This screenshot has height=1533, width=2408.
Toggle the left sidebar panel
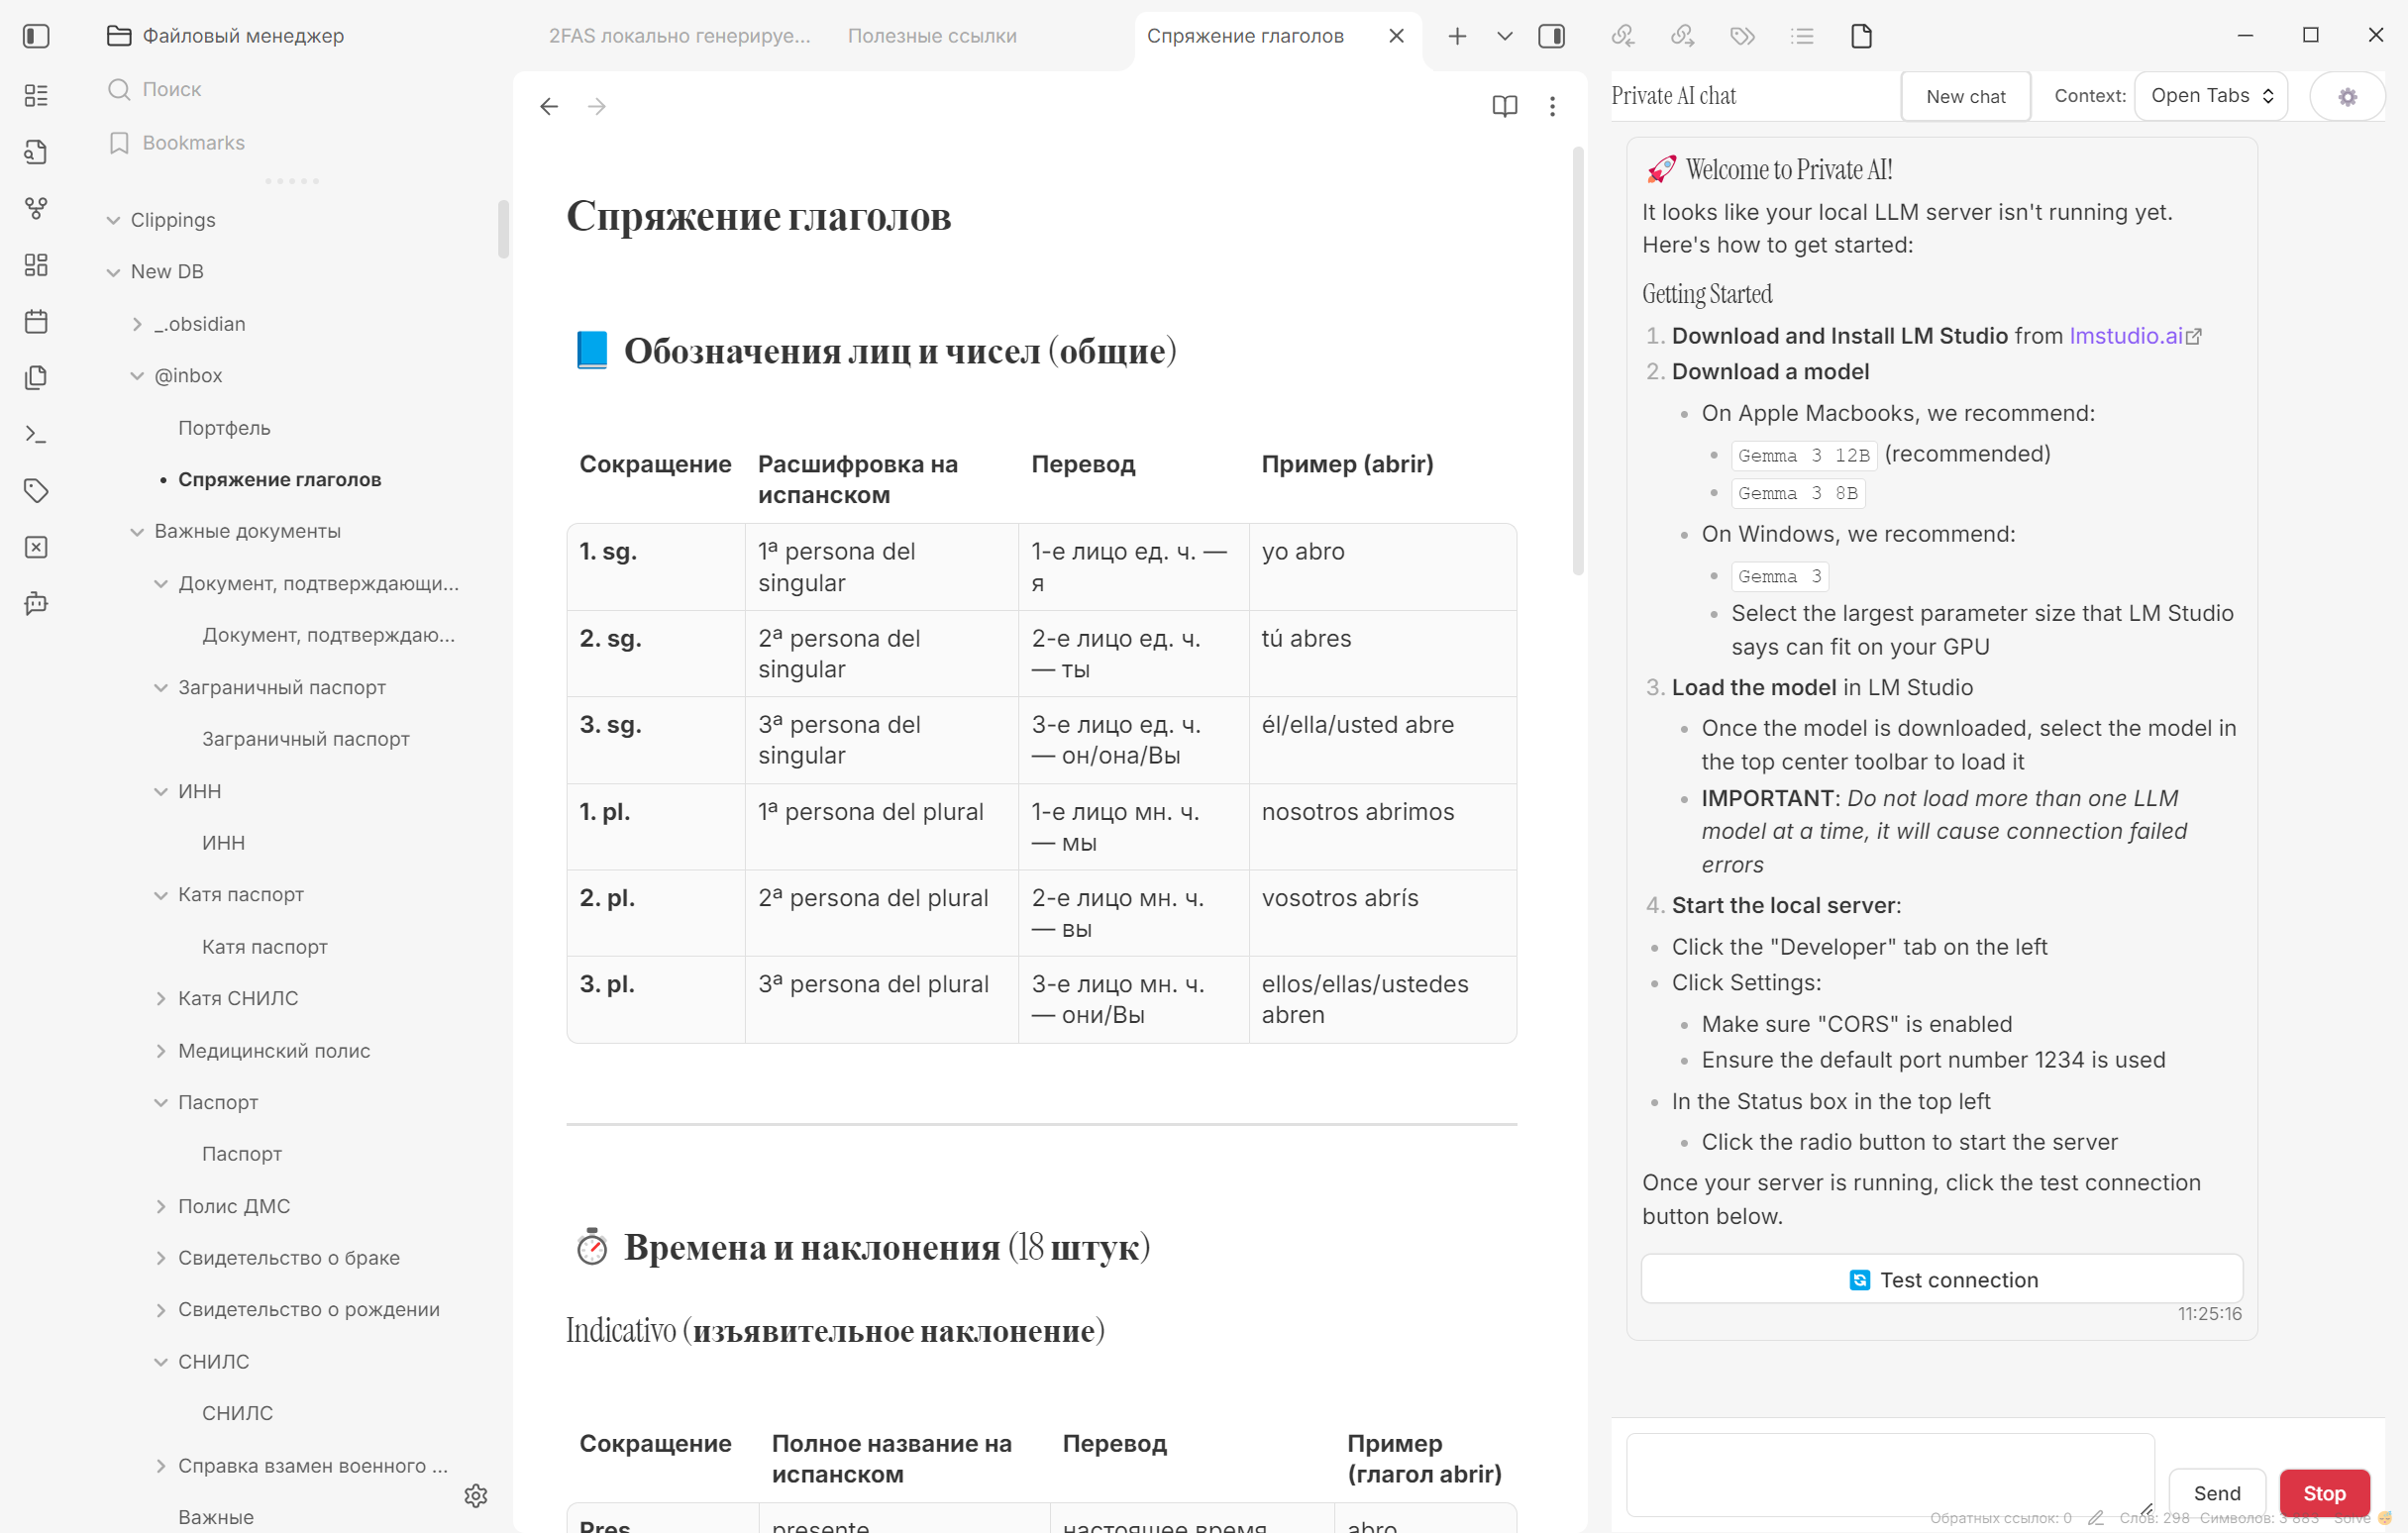(x=36, y=36)
